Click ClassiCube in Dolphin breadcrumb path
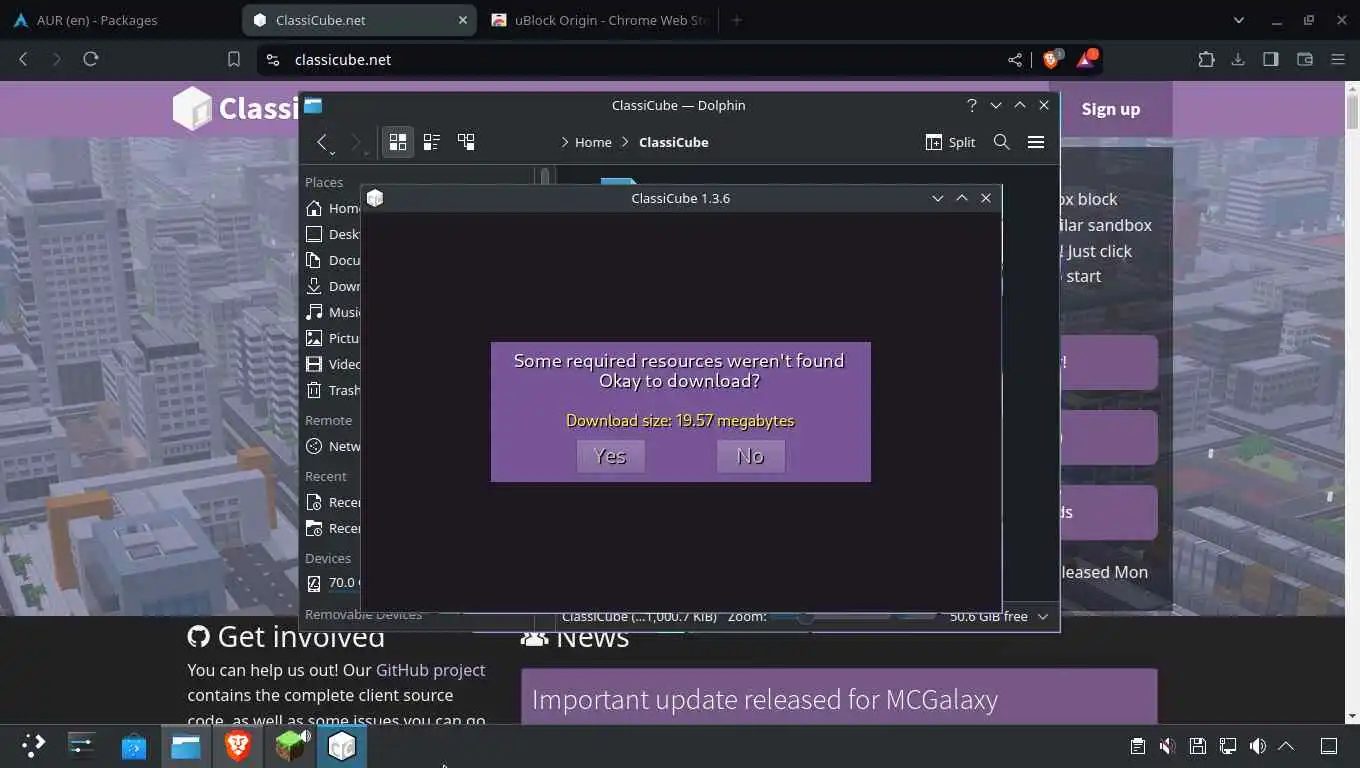 pos(673,142)
